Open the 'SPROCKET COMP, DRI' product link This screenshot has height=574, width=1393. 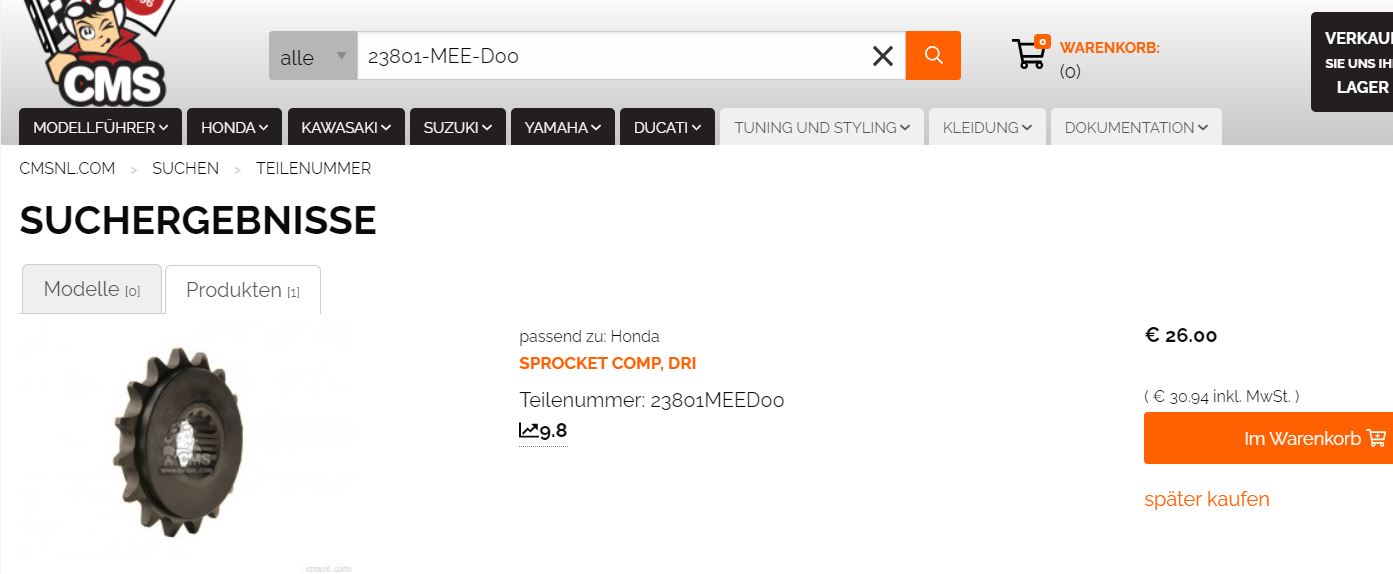(x=608, y=363)
